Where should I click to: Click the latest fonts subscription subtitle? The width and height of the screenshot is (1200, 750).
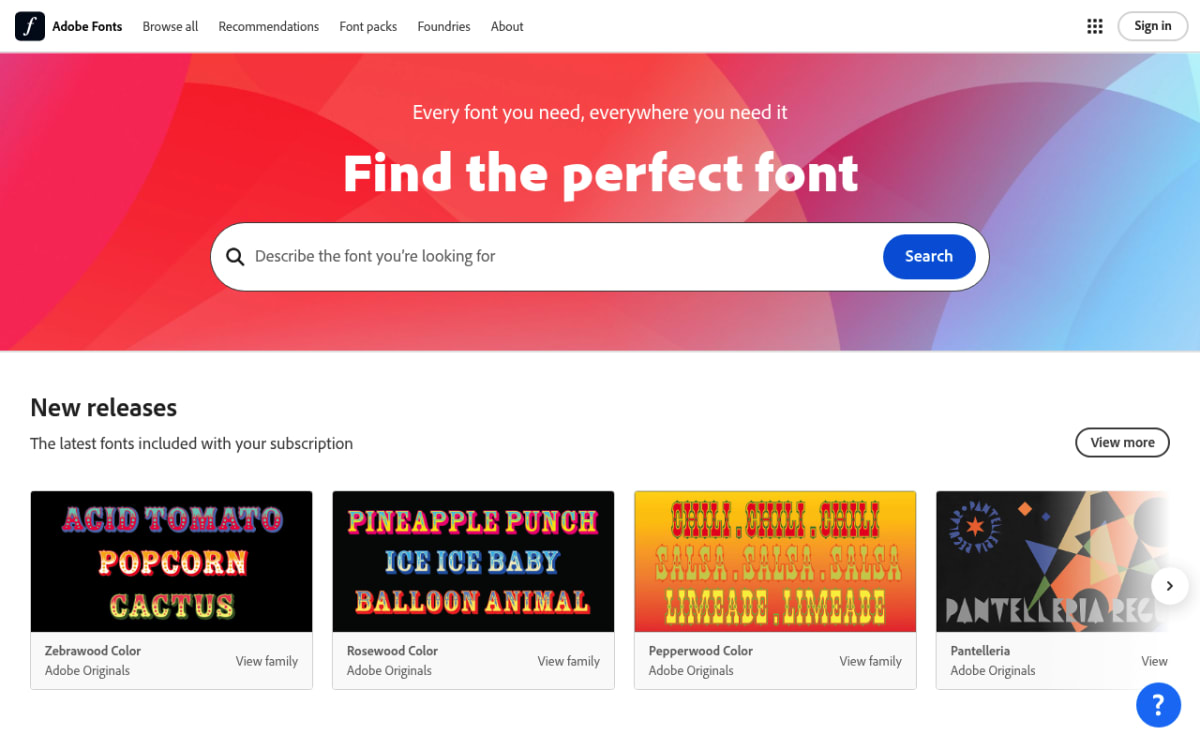(191, 443)
